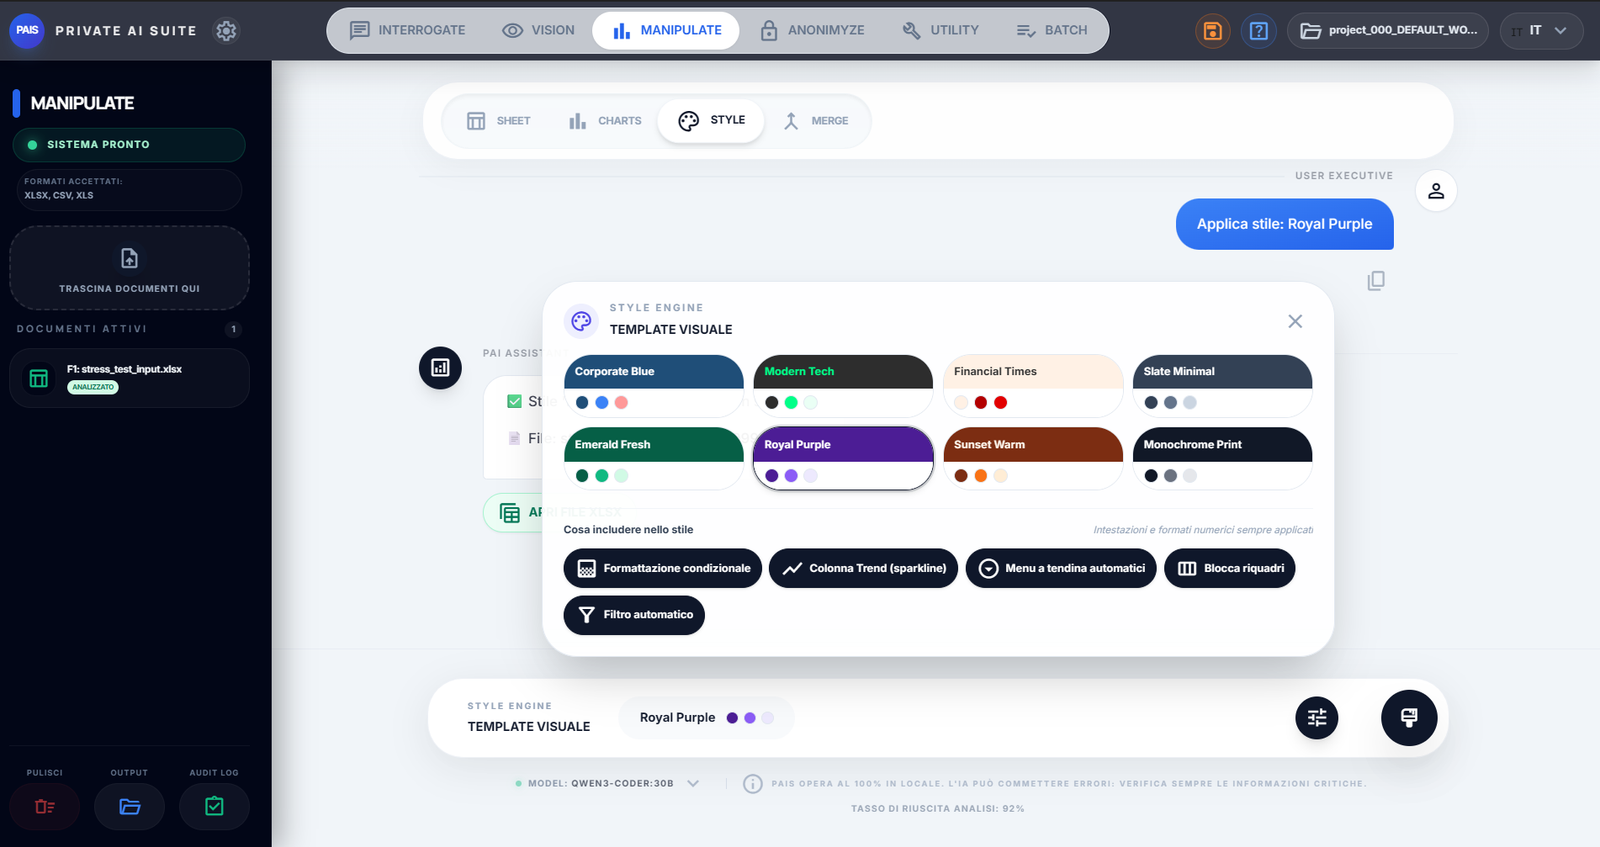Toggle Filtro automatico option
The height and width of the screenshot is (847, 1600).
click(x=634, y=615)
